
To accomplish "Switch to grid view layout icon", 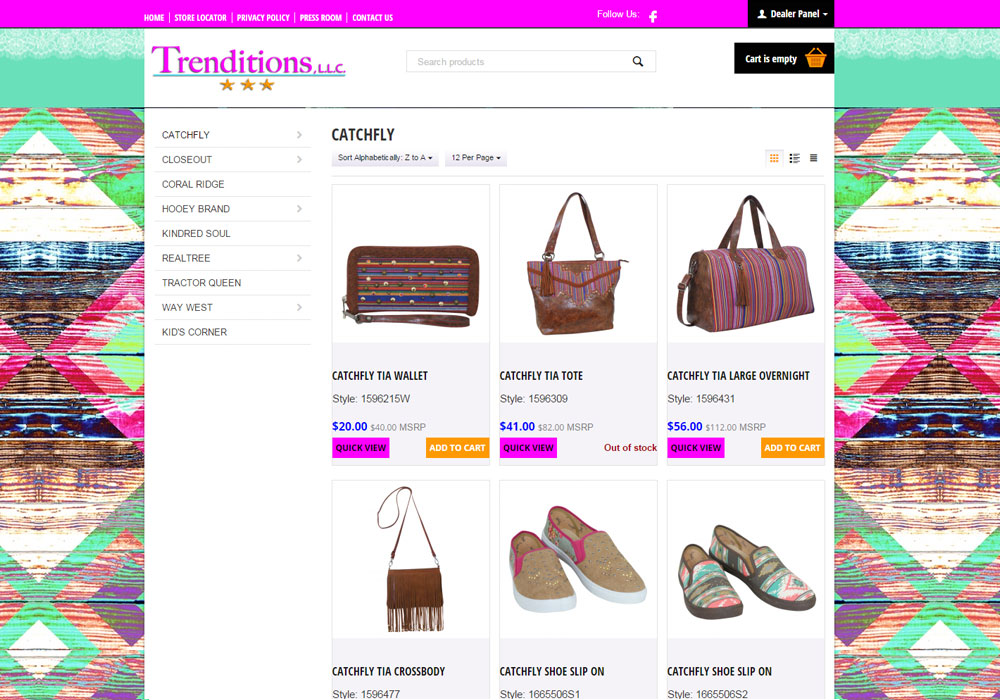I will (x=774, y=158).
